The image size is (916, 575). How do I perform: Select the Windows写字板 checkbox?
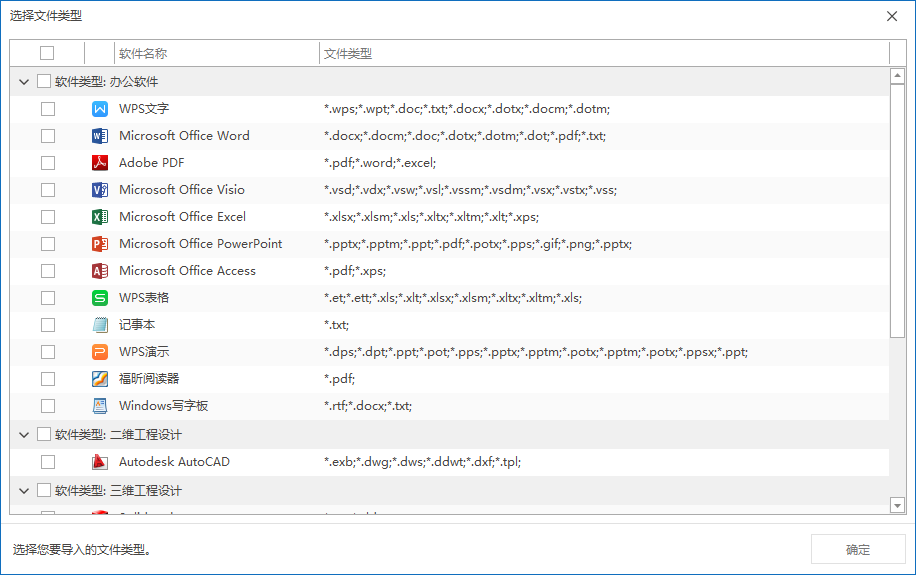coord(48,406)
